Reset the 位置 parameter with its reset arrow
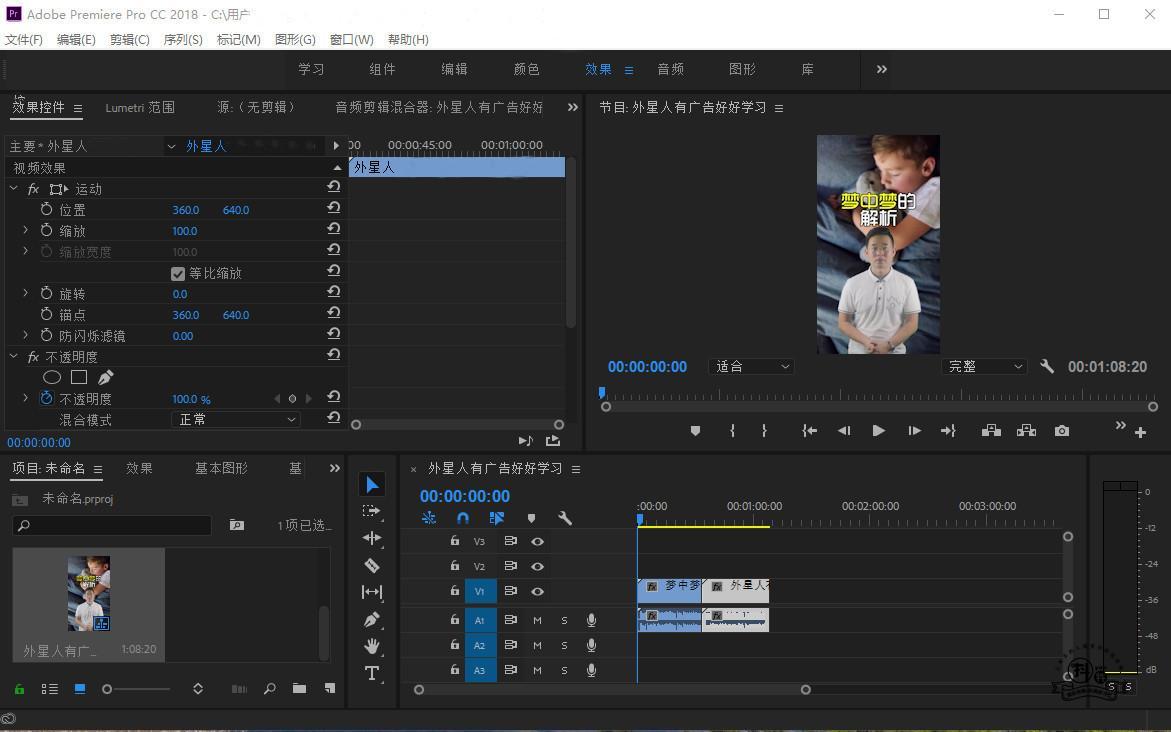 tap(333, 209)
